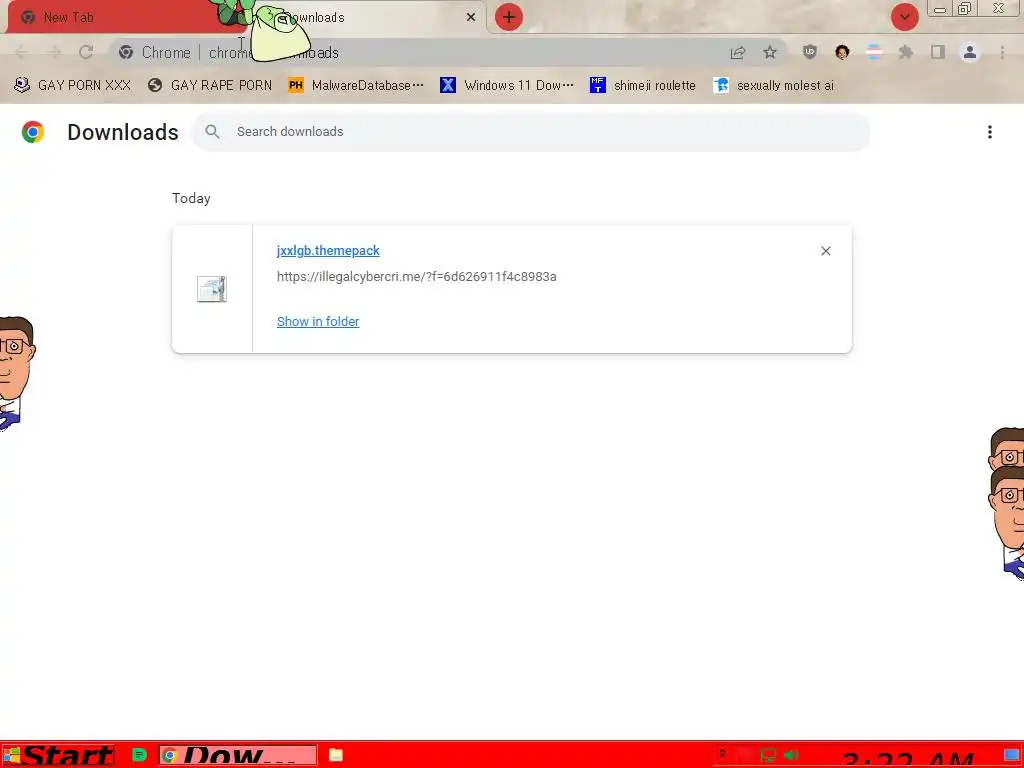The height and width of the screenshot is (768, 1024).
Task: Minimize the Chrome window
Action: click(940, 9)
